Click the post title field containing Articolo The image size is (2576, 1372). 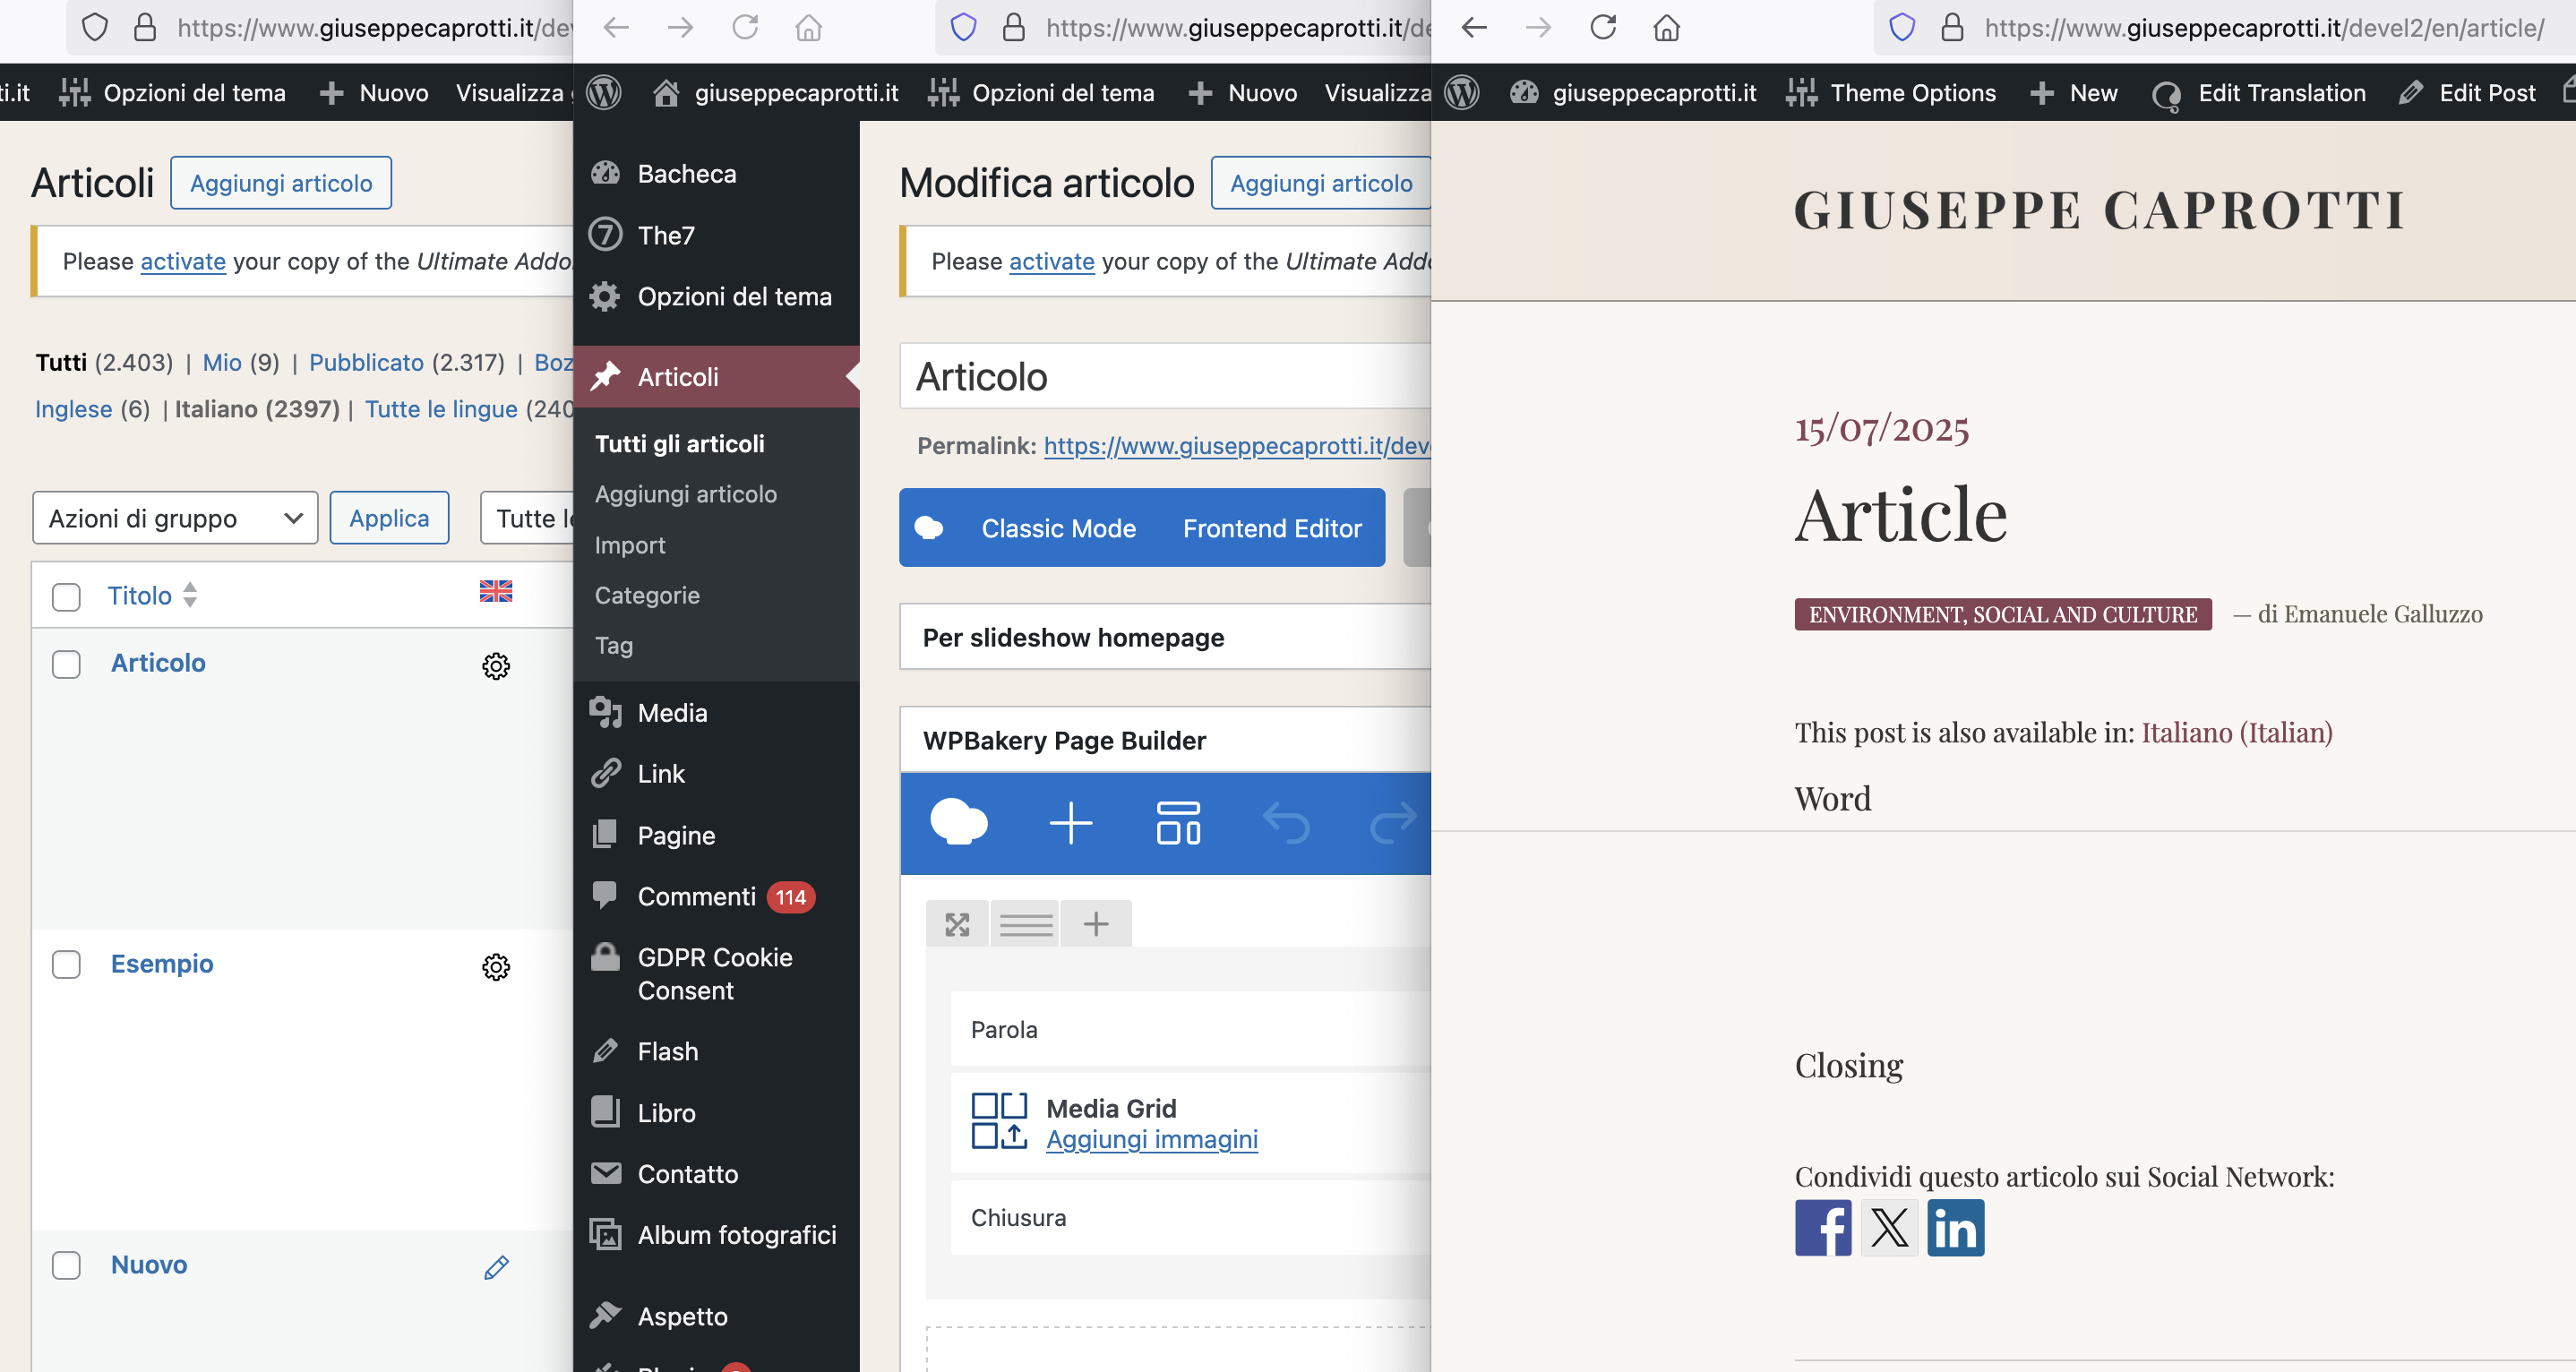click(x=1165, y=377)
